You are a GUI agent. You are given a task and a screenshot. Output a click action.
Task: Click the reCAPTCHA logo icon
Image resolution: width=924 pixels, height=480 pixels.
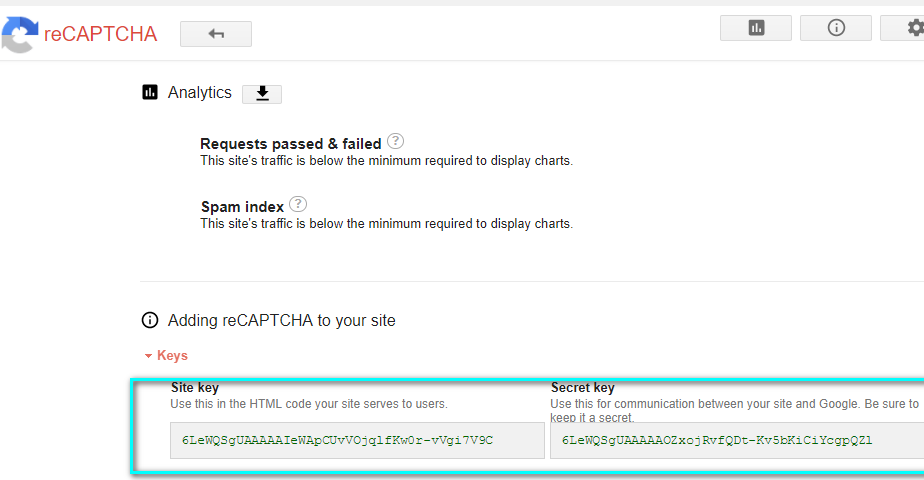point(19,34)
